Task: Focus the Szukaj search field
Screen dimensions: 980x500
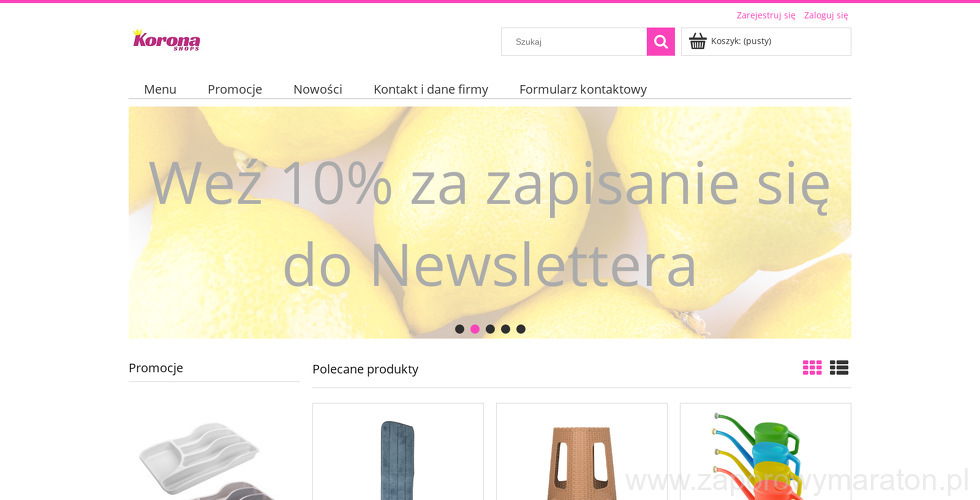Action: point(574,42)
